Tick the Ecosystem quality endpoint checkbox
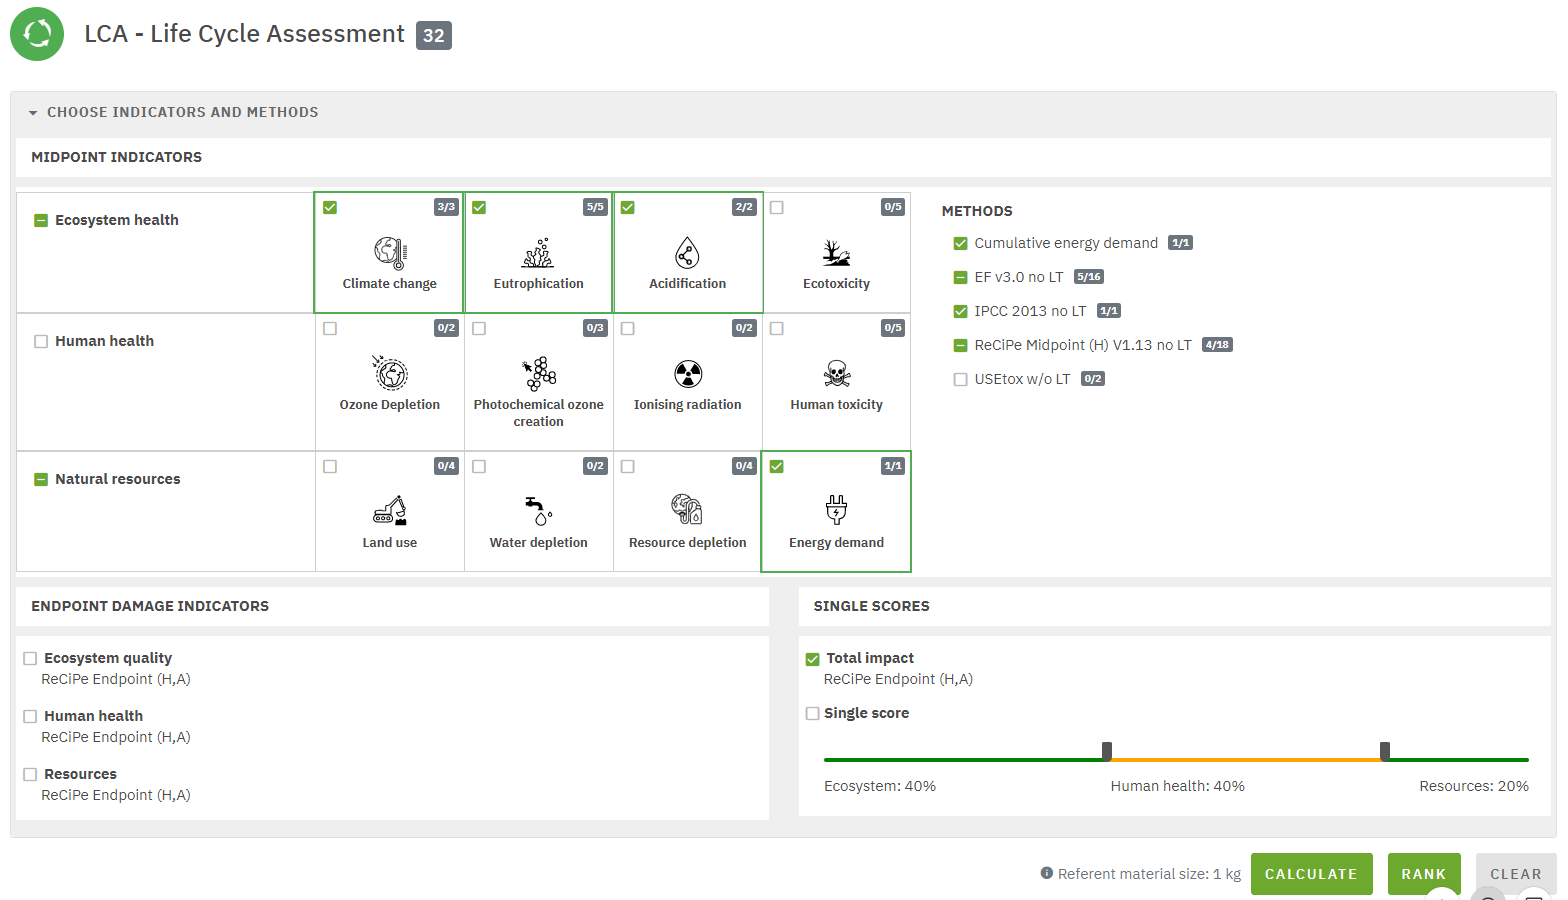 (x=30, y=659)
